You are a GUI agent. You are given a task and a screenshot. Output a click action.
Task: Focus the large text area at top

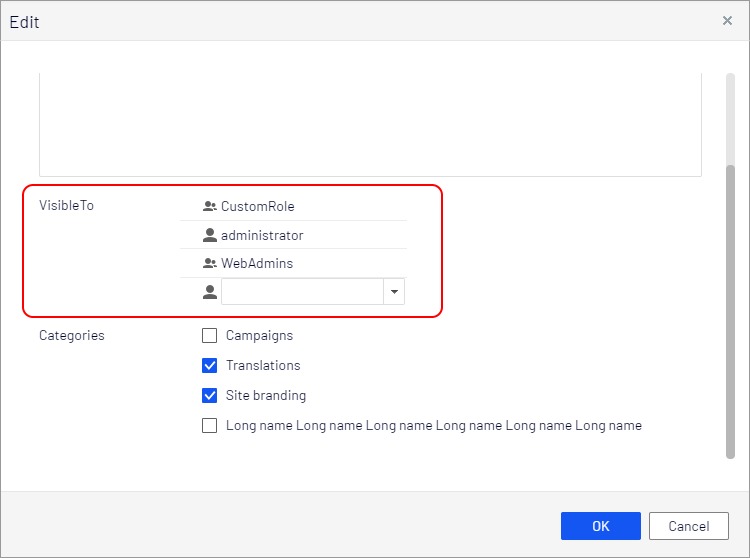click(x=370, y=125)
